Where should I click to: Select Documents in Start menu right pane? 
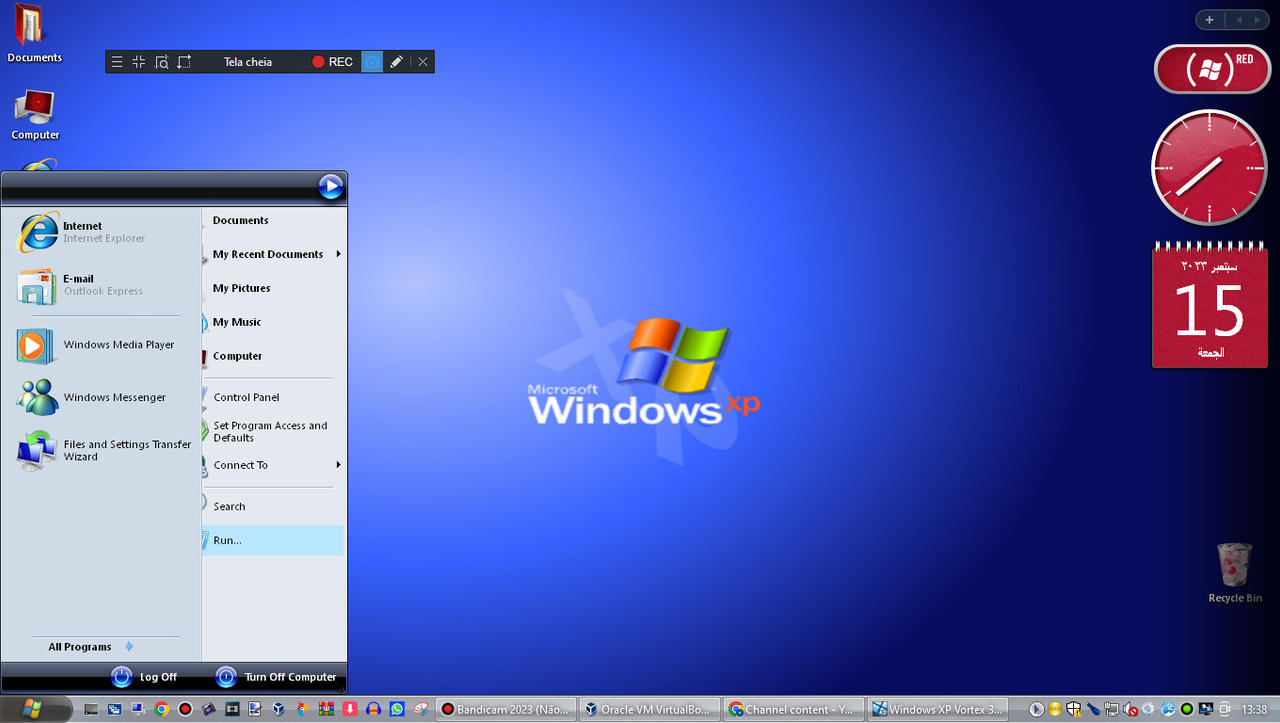click(x=273, y=220)
